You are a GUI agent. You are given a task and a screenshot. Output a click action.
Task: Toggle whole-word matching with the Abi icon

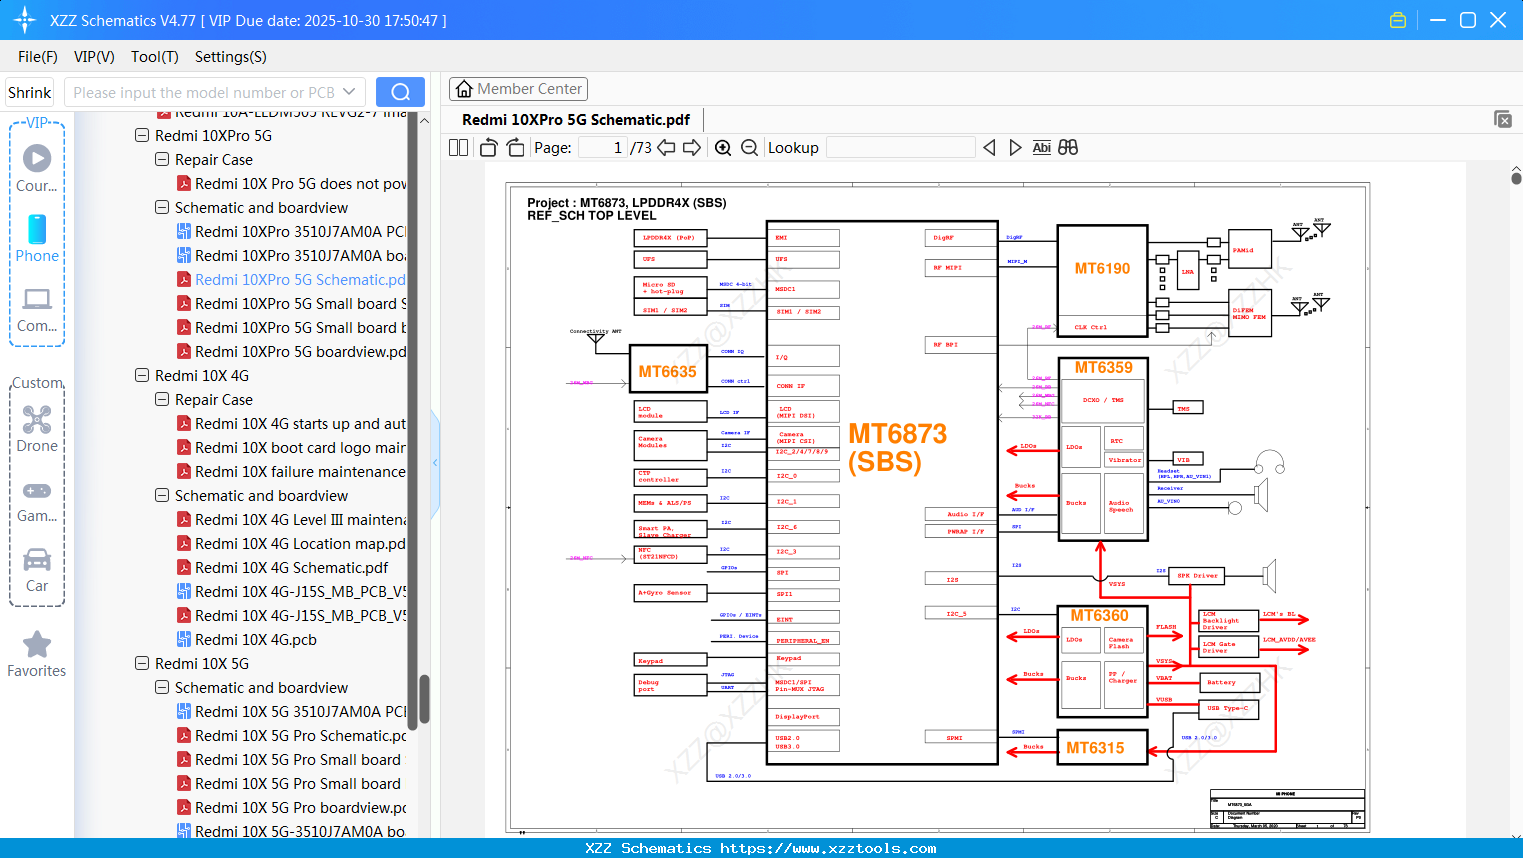(1042, 147)
